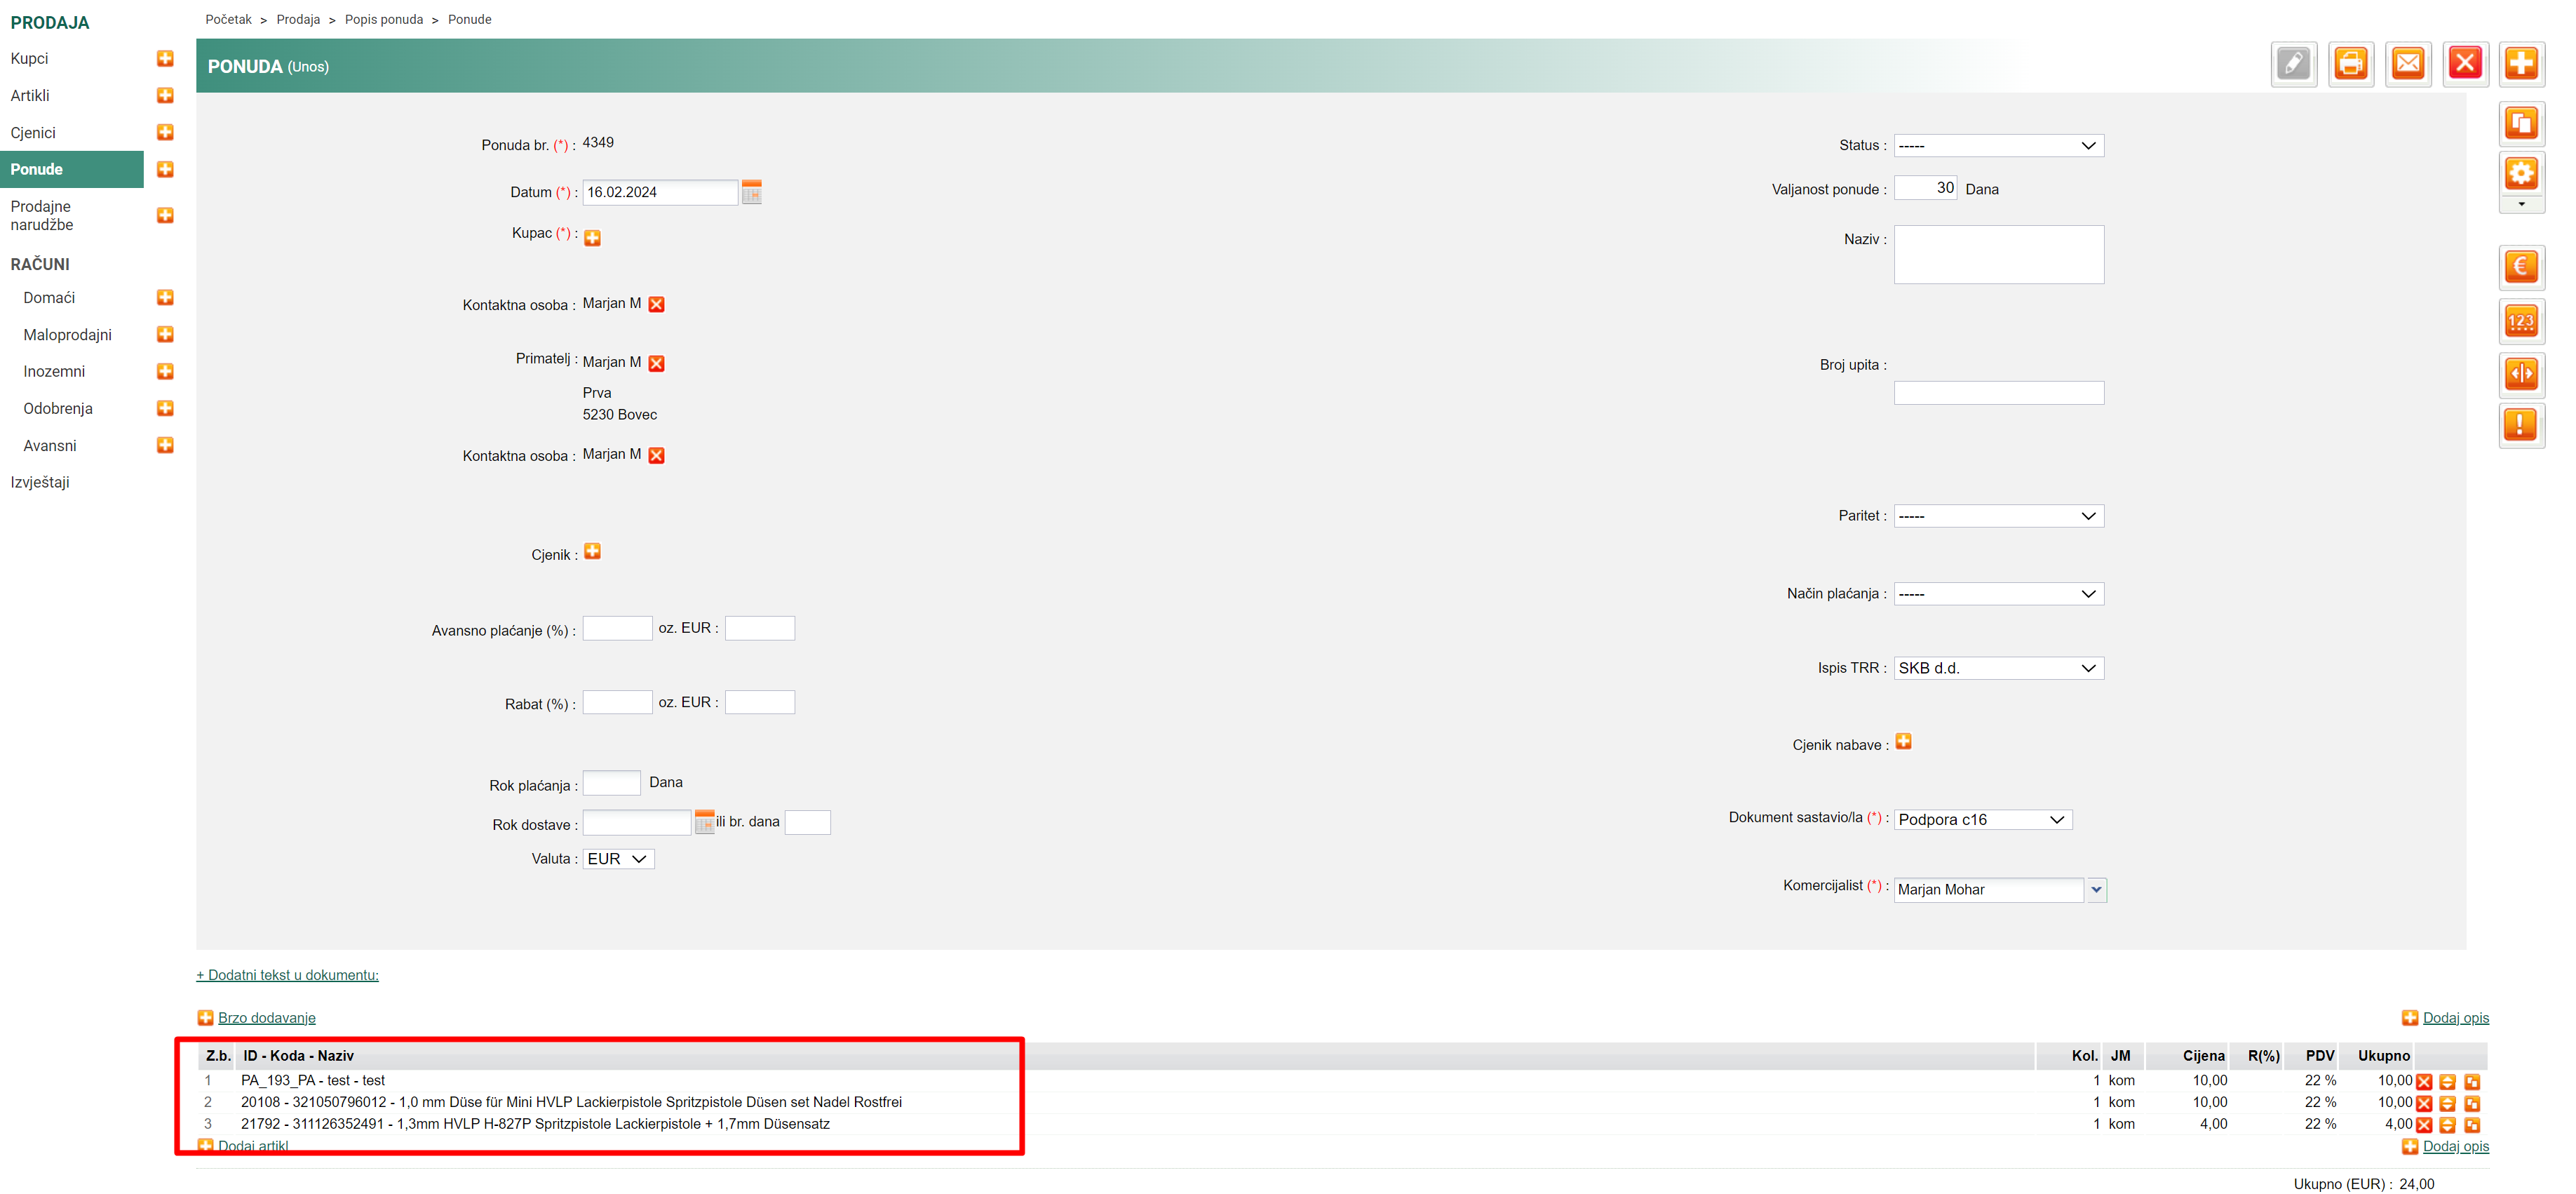2576x1194 pixels.
Task: Click the orange exclamation mark icon
Action: (x=2520, y=425)
